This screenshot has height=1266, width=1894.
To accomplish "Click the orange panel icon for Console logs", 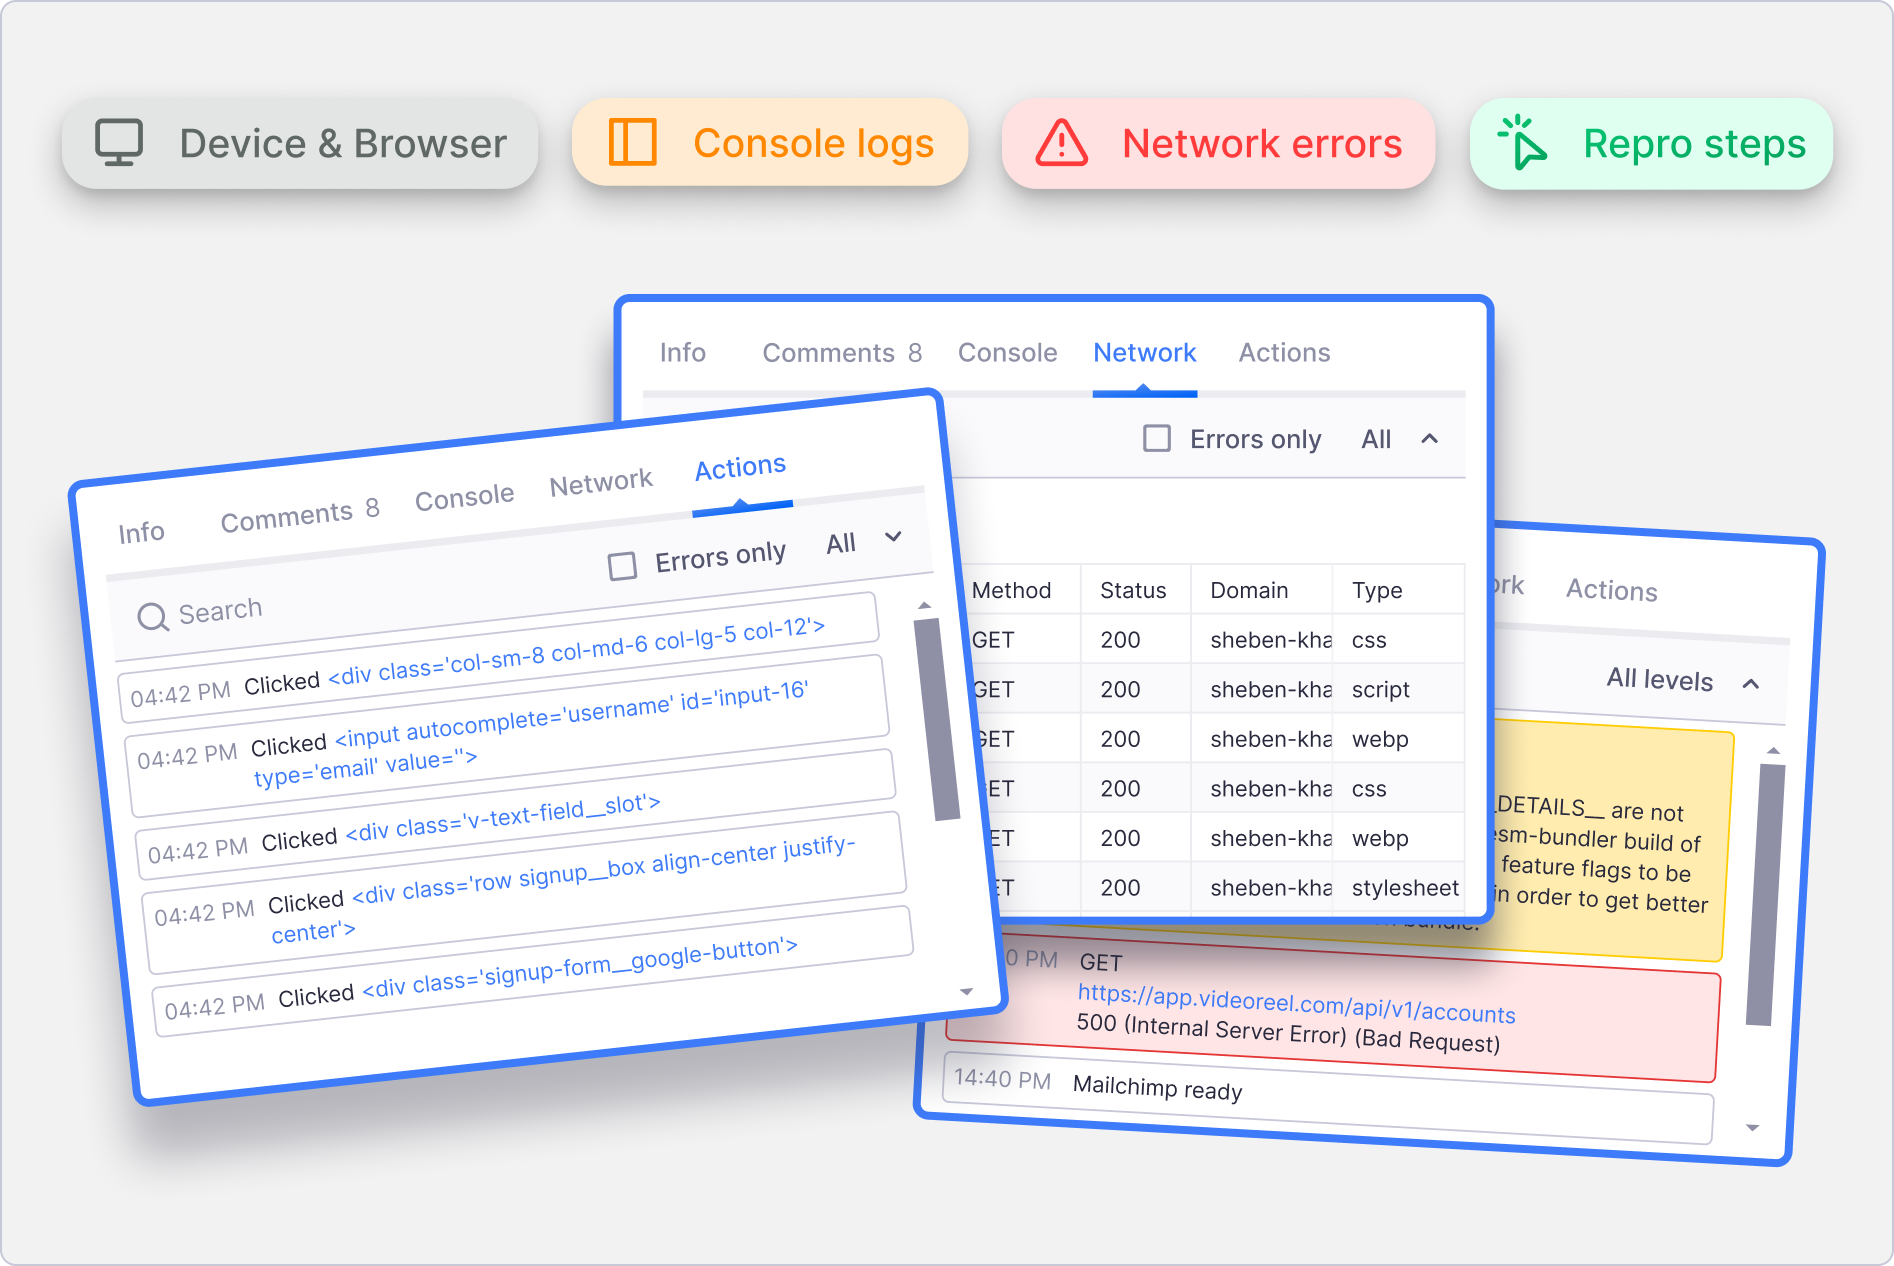I will (632, 143).
